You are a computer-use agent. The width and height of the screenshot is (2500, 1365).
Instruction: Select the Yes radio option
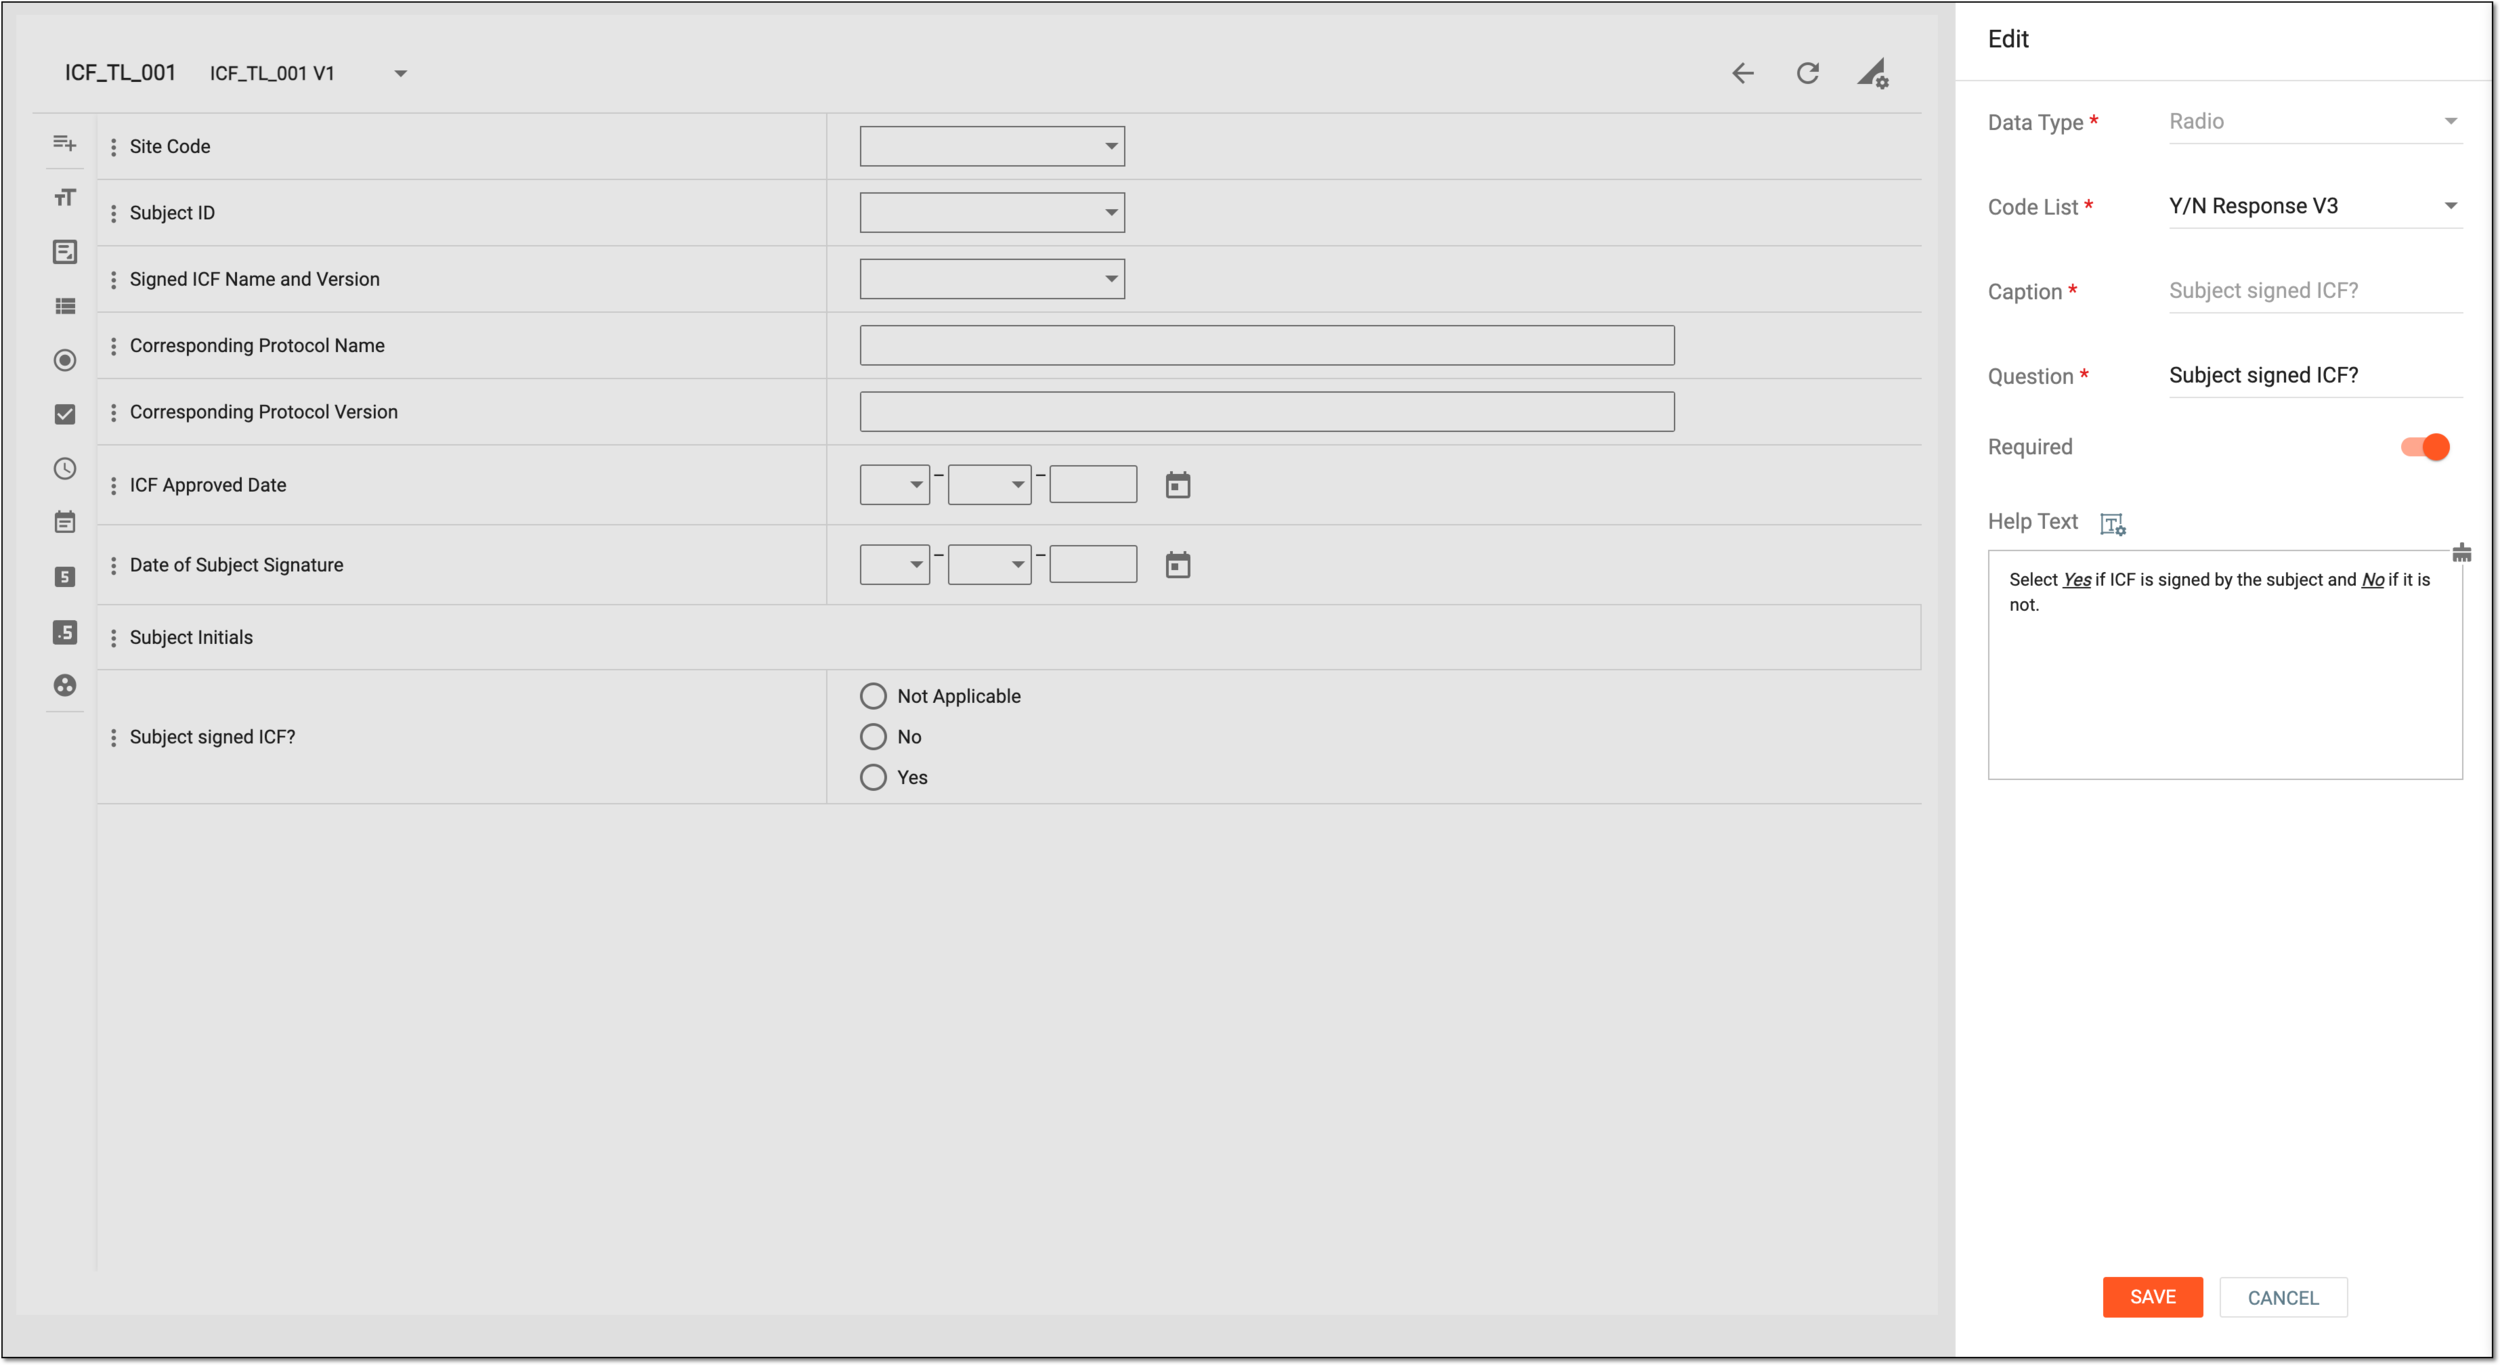click(873, 777)
